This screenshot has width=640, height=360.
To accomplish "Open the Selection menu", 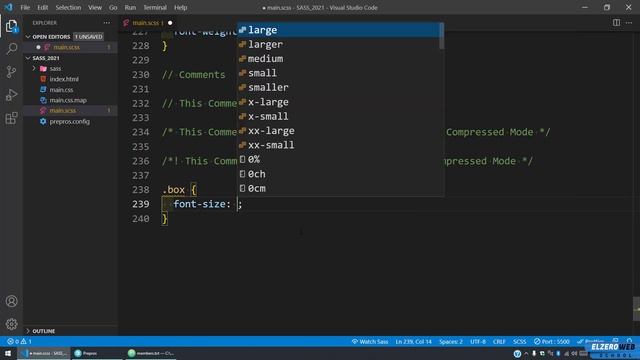I will coord(68,7).
